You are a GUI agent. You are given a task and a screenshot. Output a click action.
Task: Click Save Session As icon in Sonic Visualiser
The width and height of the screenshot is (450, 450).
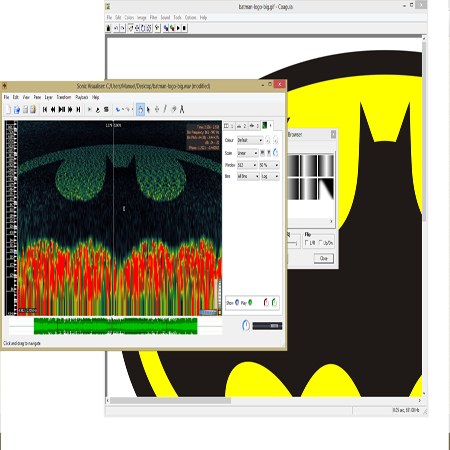[33, 109]
